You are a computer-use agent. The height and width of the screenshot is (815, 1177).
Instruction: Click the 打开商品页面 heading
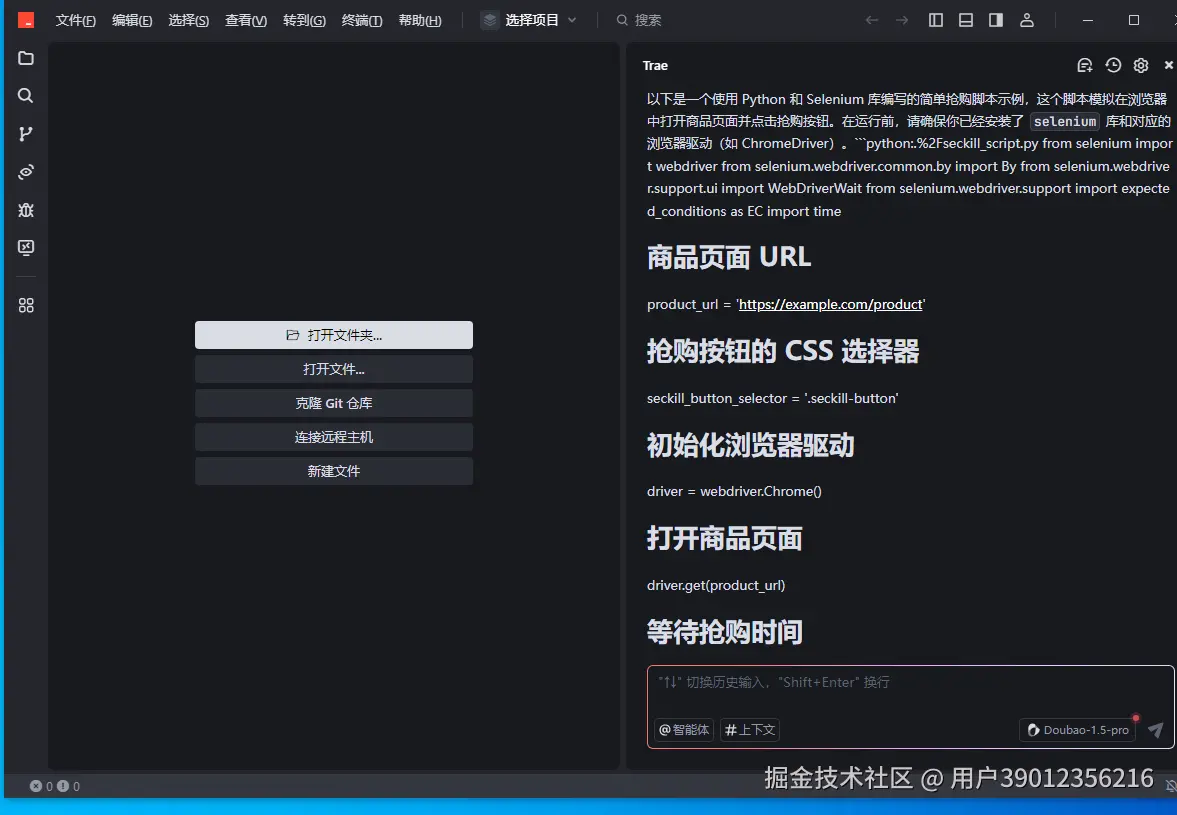coord(724,539)
